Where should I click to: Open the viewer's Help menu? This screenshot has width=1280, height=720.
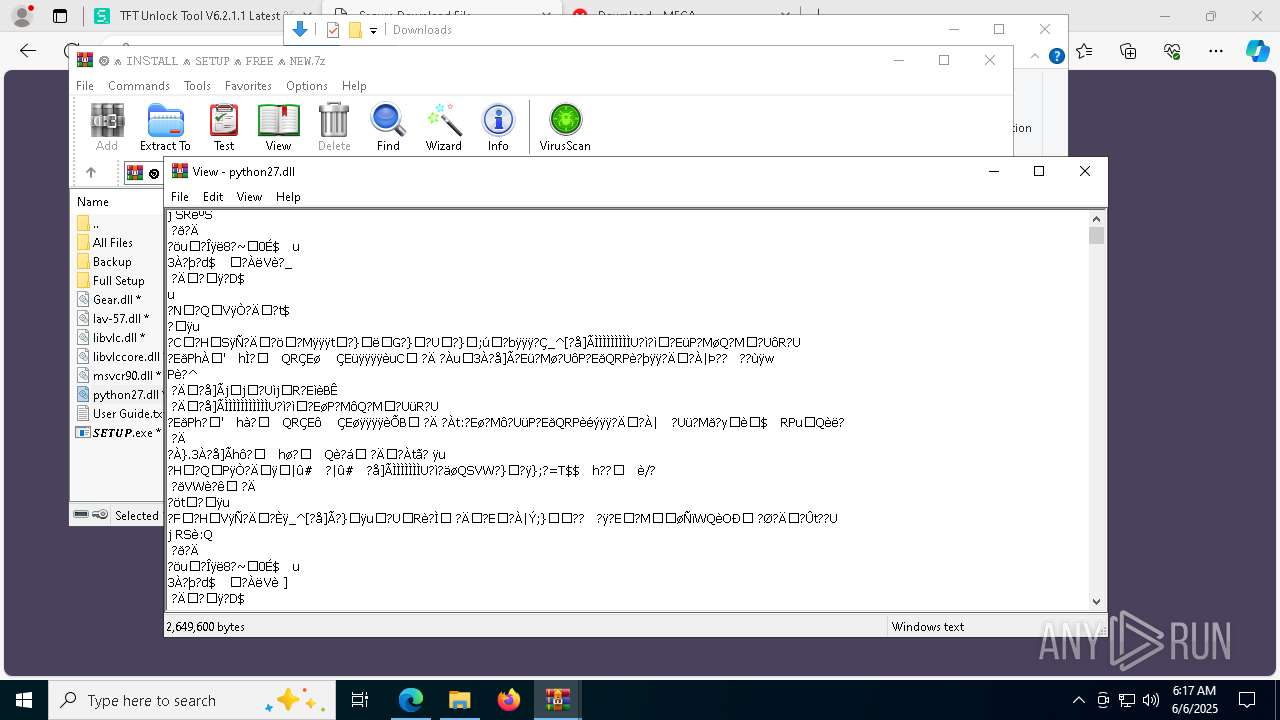click(x=288, y=197)
